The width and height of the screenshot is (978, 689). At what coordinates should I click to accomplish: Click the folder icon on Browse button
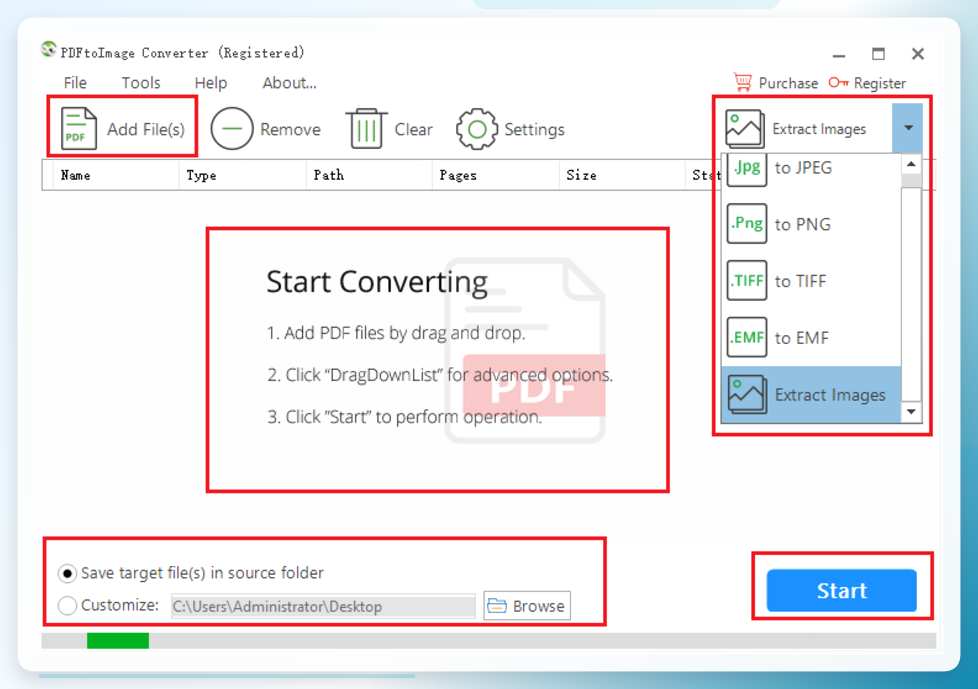tap(496, 605)
